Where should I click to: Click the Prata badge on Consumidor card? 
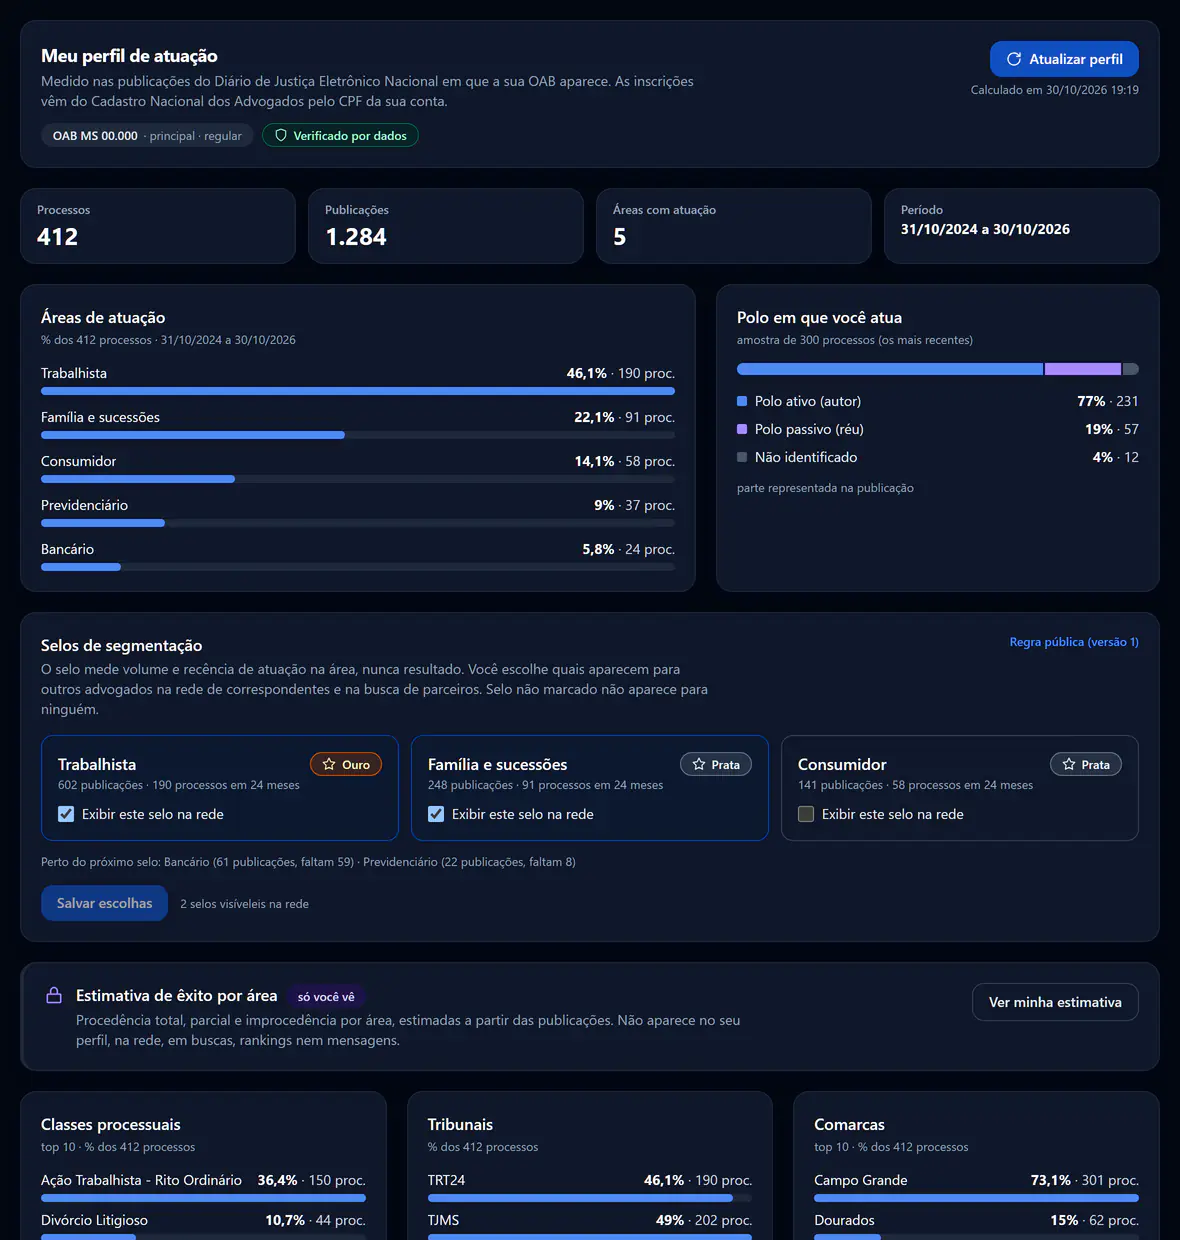pyautogui.click(x=1086, y=764)
